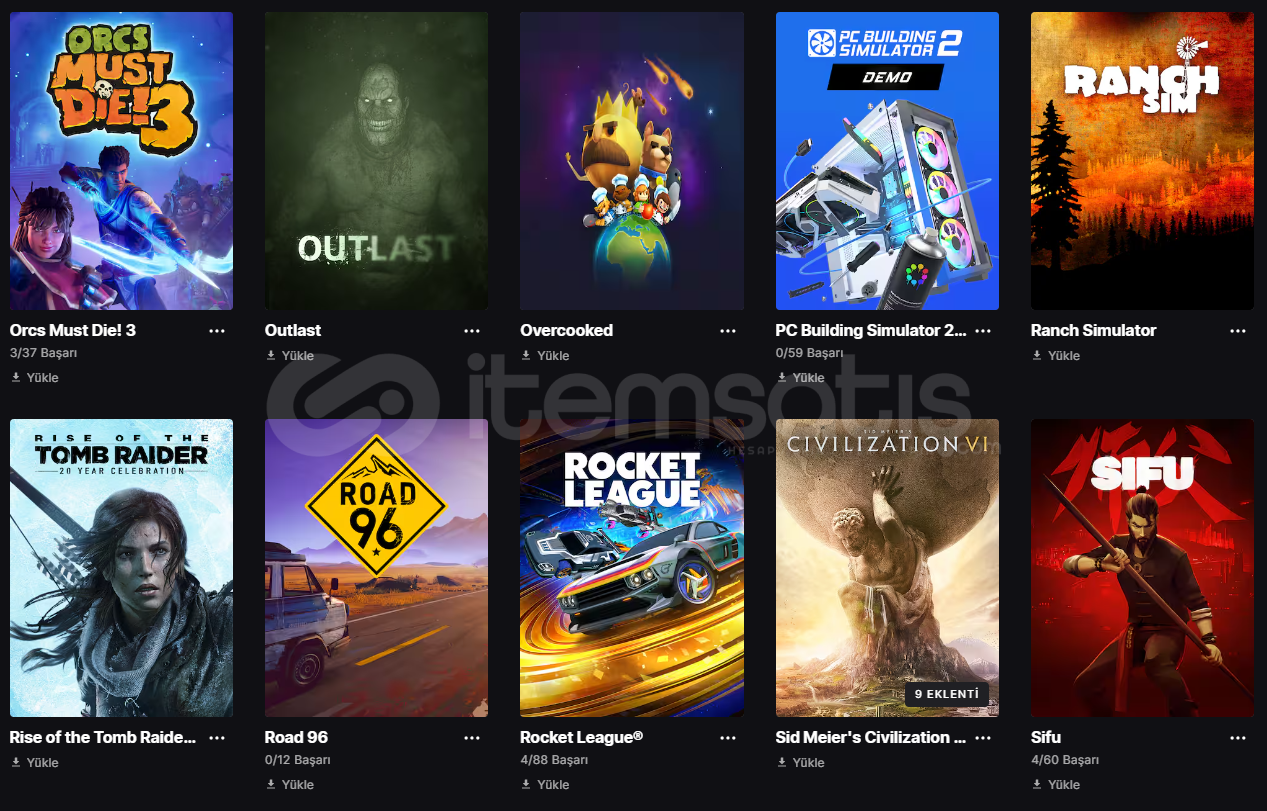Click Yükle under Overcooked
The width and height of the screenshot is (1267, 811).
pyautogui.click(x=553, y=356)
